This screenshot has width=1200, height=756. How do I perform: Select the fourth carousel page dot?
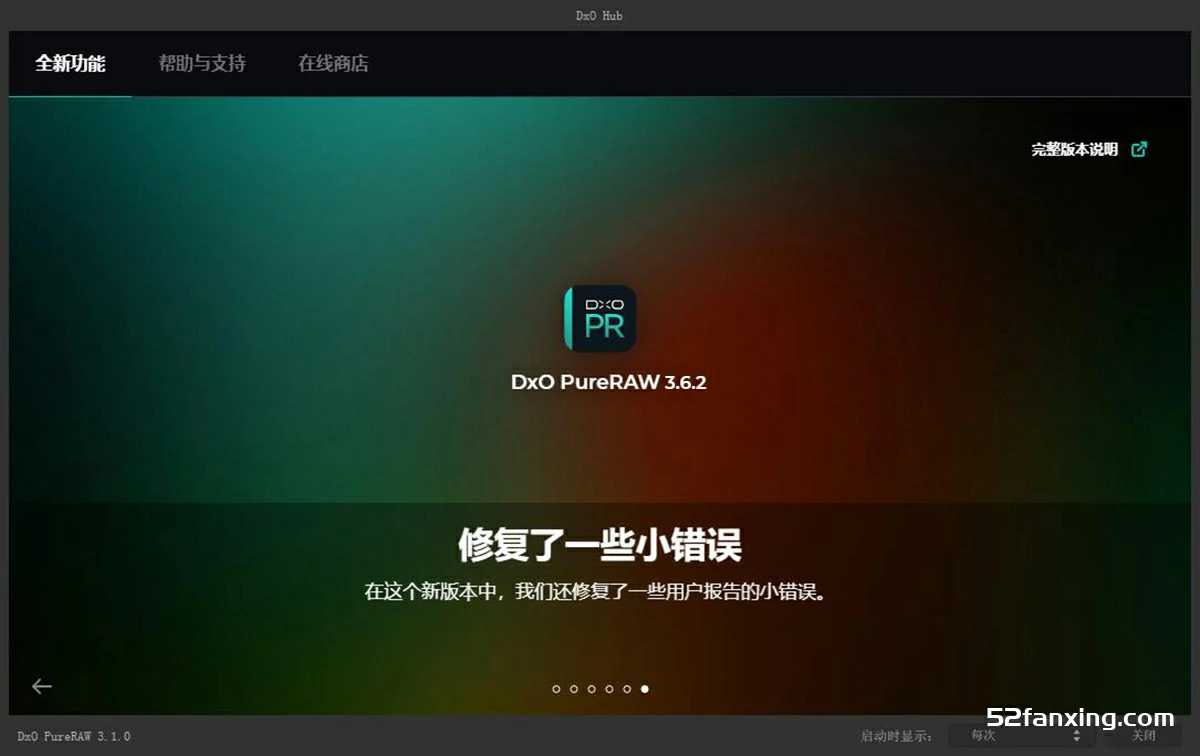click(x=609, y=689)
